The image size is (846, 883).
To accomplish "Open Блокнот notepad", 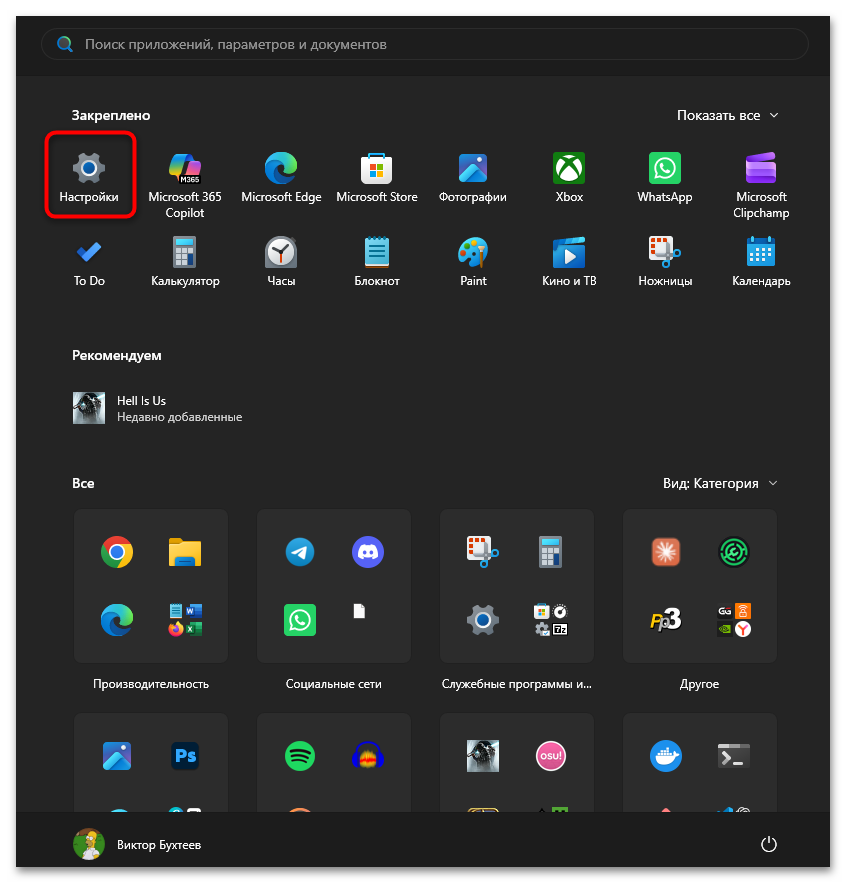I will pyautogui.click(x=377, y=261).
